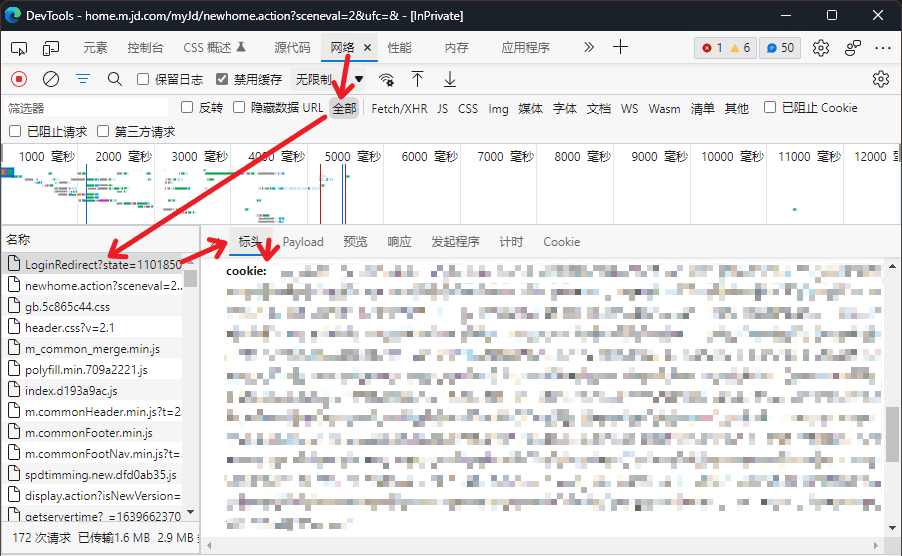This screenshot has width=902, height=556.
Task: Uncheck the 禁用缓存 checkbox
Action: point(223,79)
